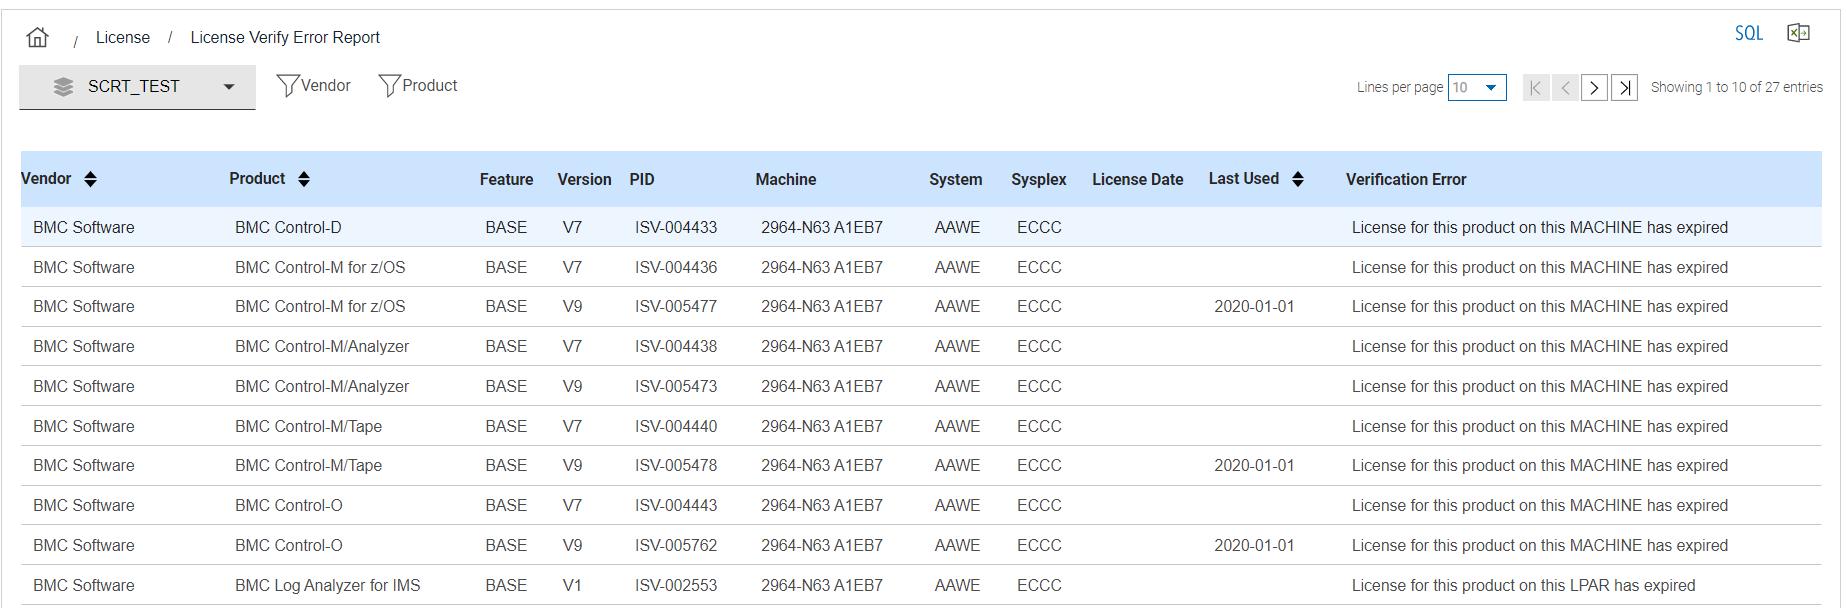The image size is (1846, 608).
Task: Go to first page arrow
Action: pos(1535,88)
